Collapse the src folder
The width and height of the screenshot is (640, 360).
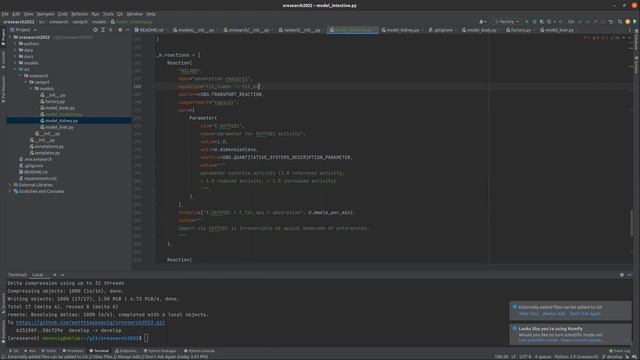16,69
